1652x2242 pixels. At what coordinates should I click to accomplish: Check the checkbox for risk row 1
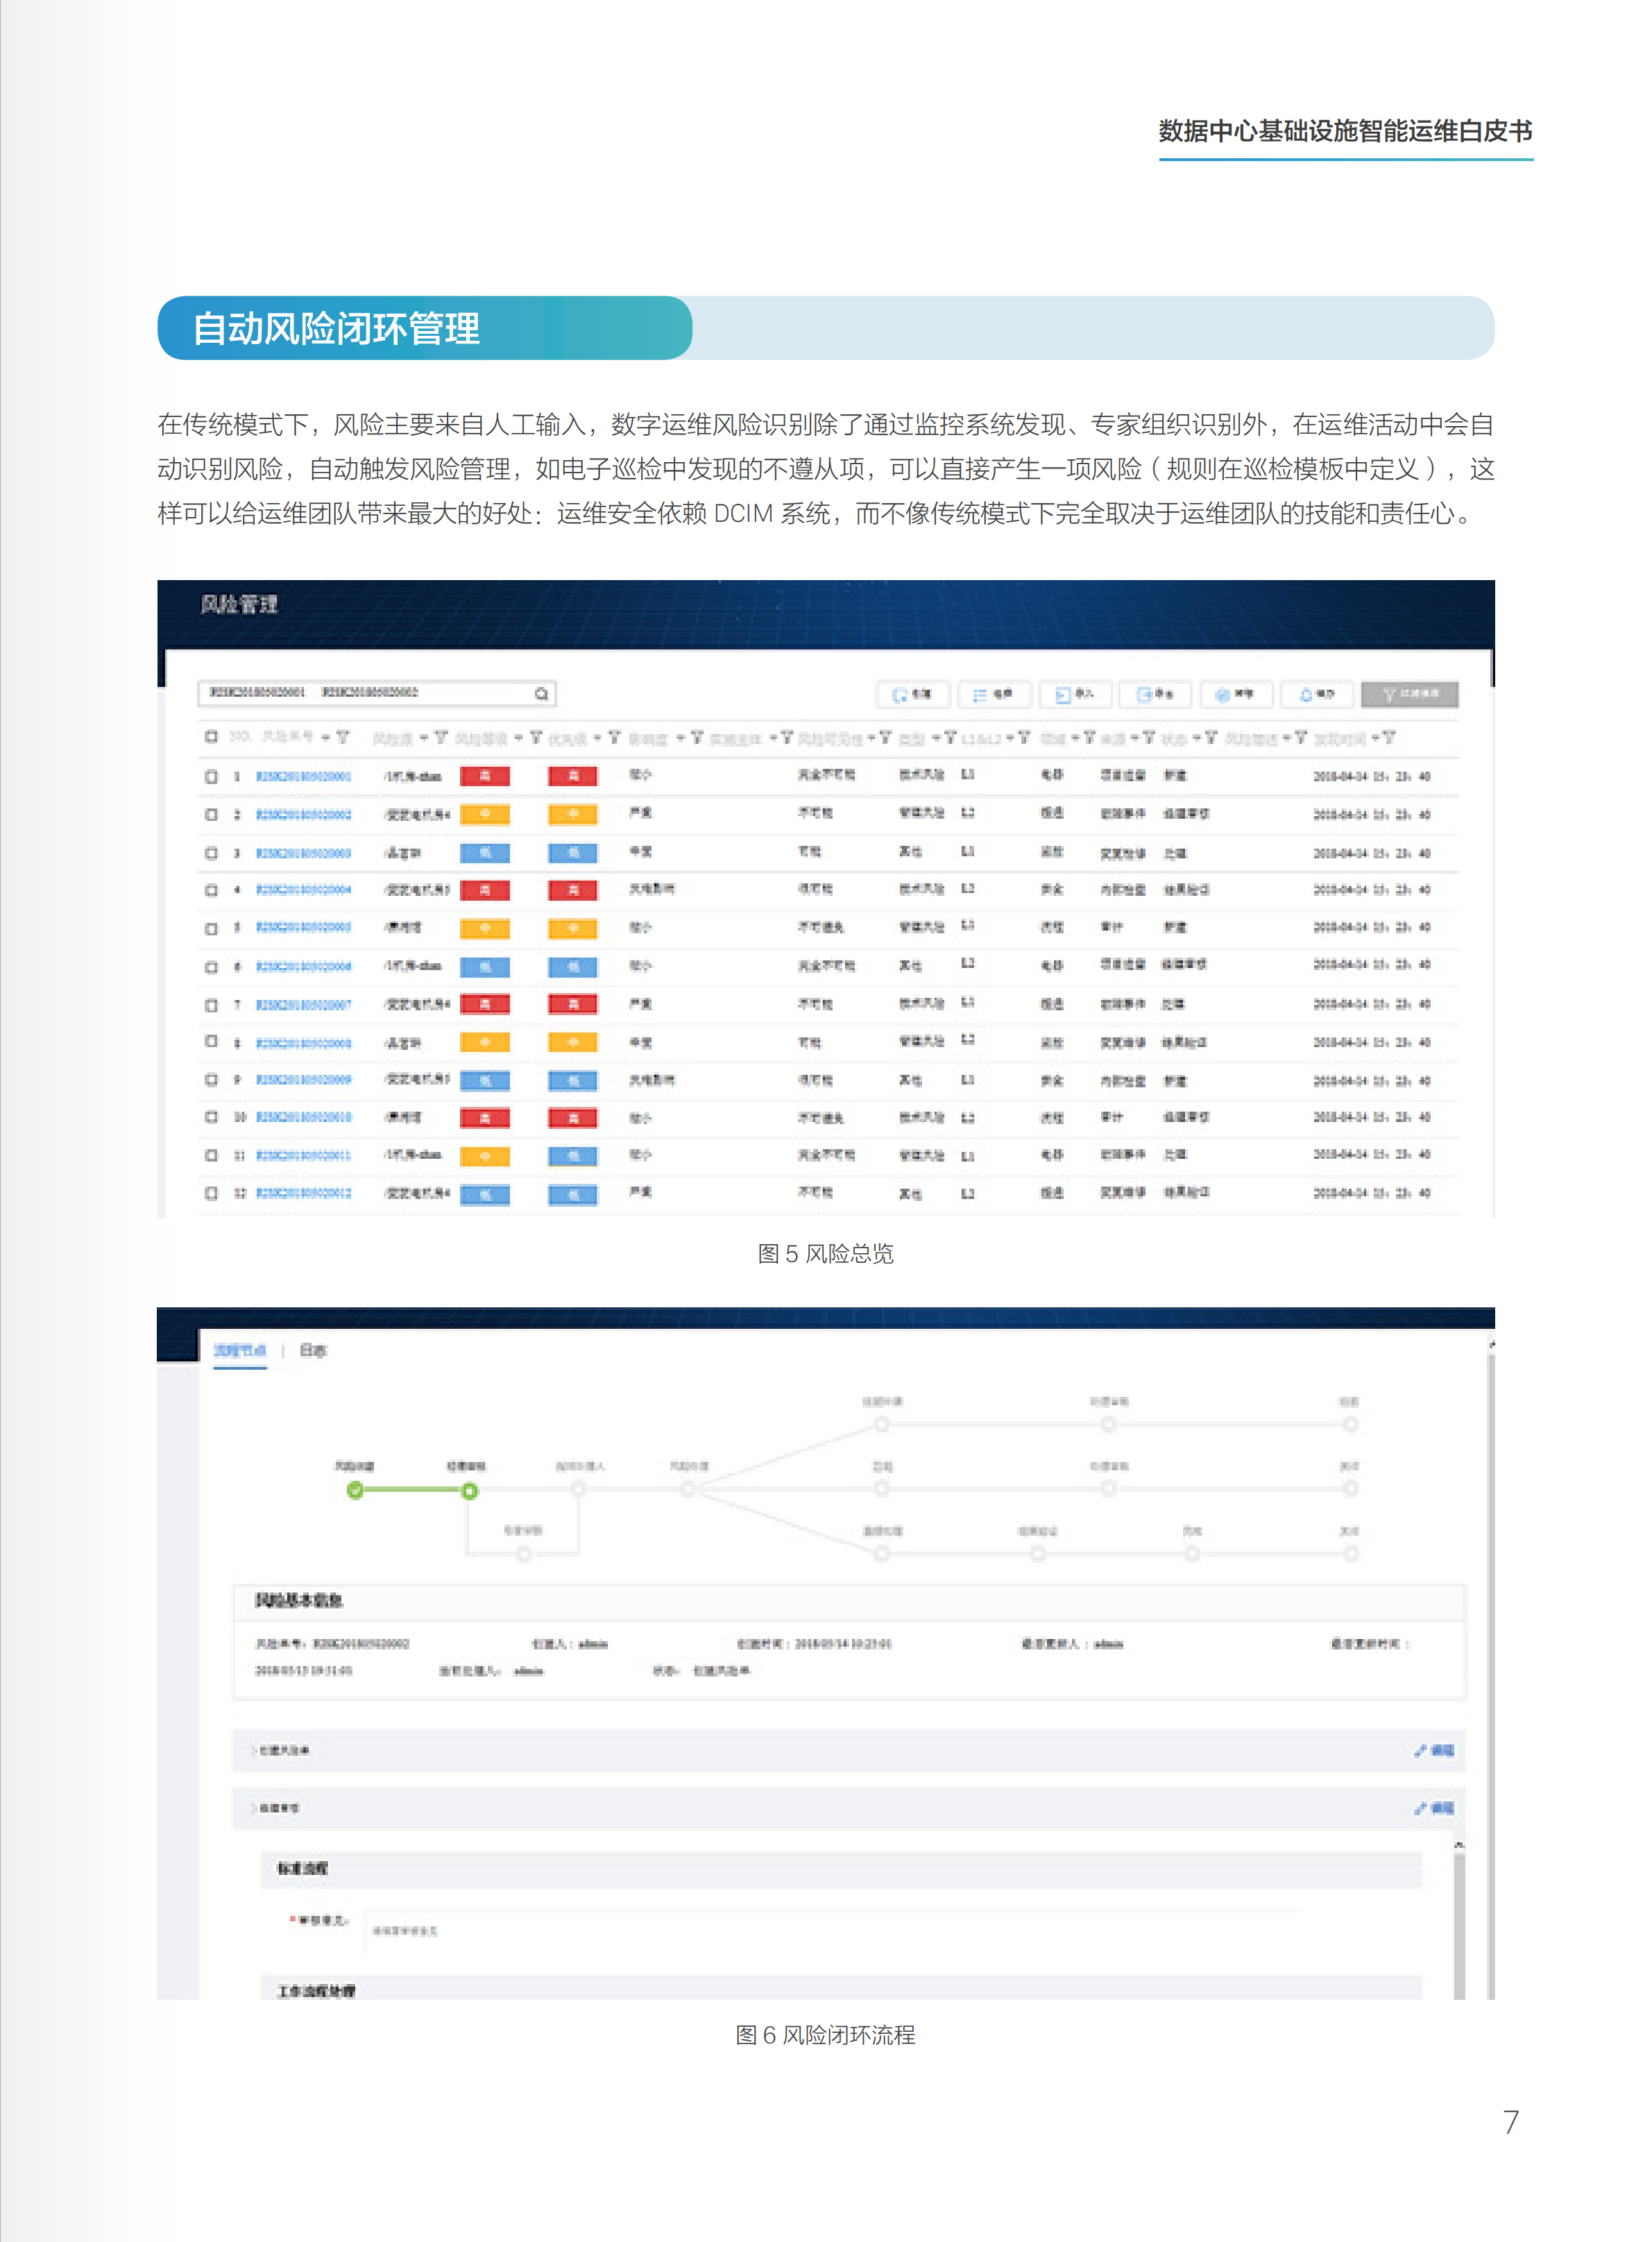coord(211,775)
